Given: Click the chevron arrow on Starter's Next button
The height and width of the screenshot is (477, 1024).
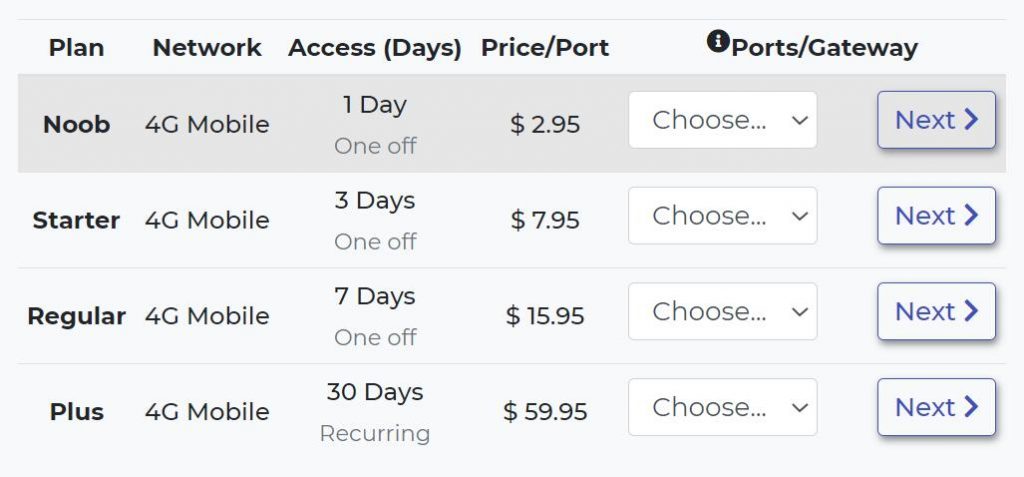Looking at the screenshot, I should pyautogui.click(x=971, y=216).
